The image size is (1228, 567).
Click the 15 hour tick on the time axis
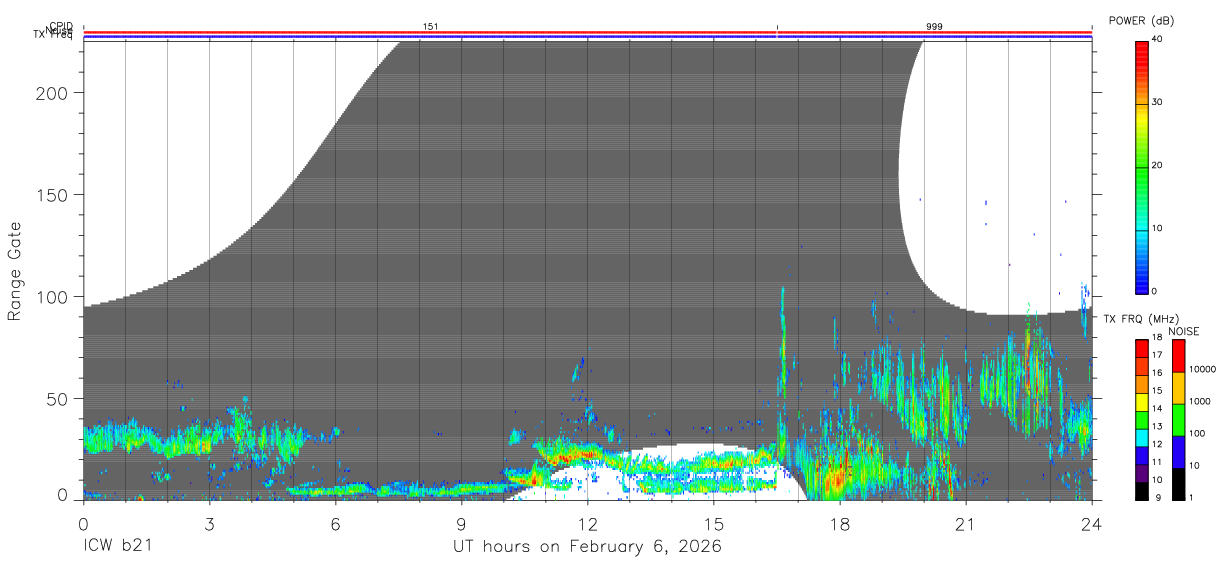click(714, 524)
